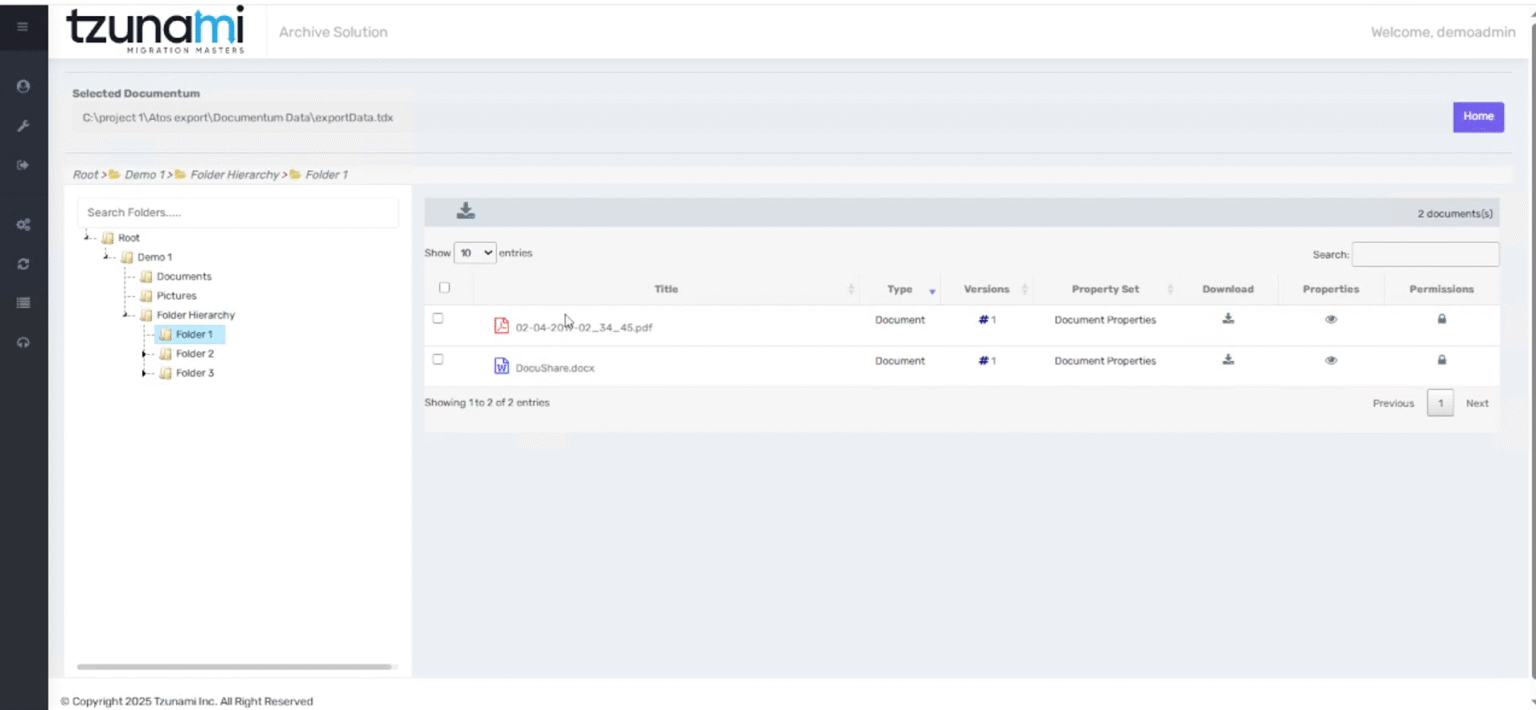Image resolution: width=1536 pixels, height=710 pixels.
Task: Download the 02-04-2019 PDF document
Action: point(1228,319)
